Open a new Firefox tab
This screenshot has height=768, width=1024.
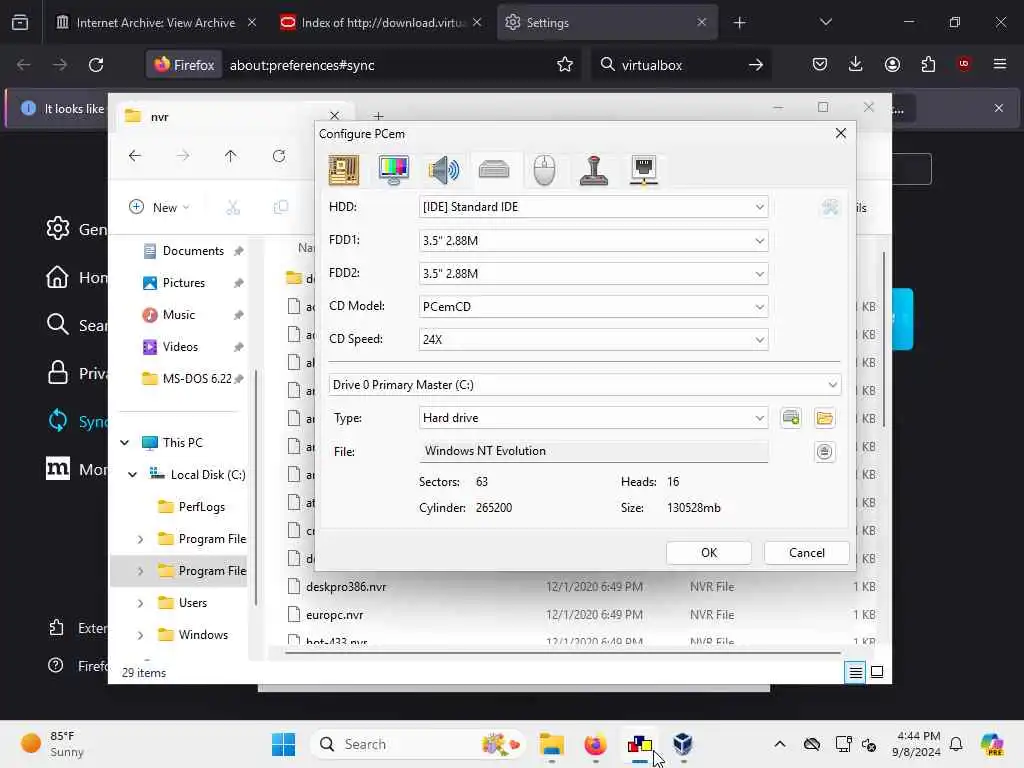point(739,23)
